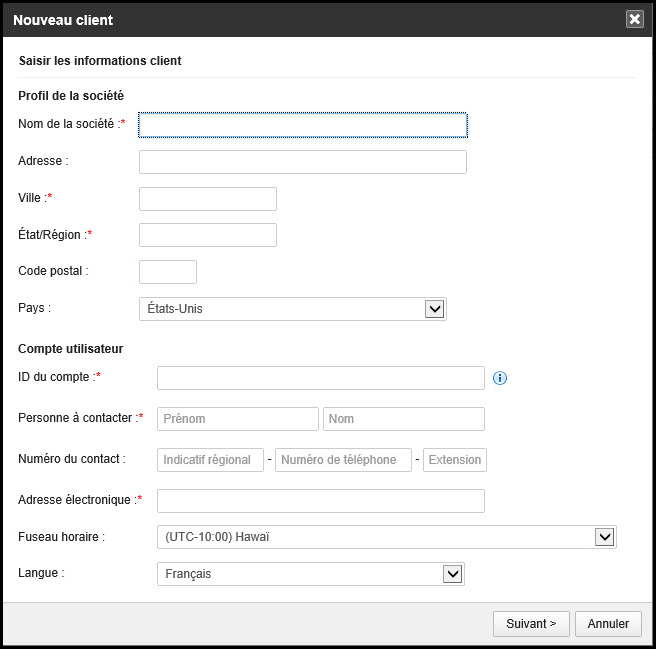Image resolution: width=656 pixels, height=649 pixels.
Task: Click into the État/Région field
Action: 207,235
